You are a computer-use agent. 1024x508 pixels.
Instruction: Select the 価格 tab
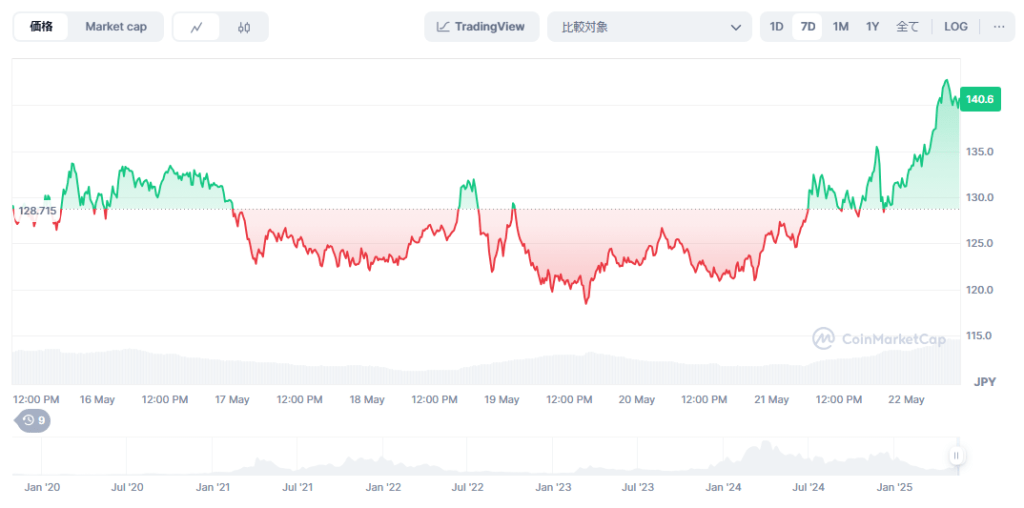pyautogui.click(x=42, y=27)
